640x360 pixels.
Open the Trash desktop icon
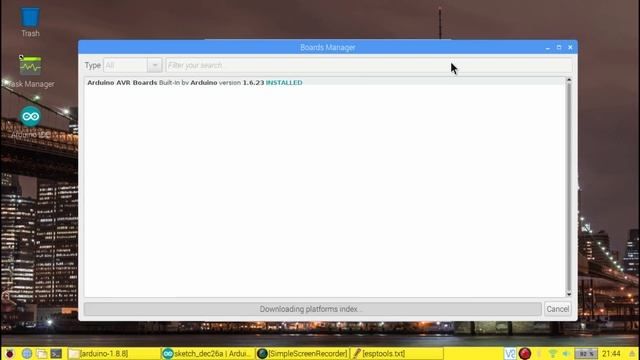tap(30, 23)
